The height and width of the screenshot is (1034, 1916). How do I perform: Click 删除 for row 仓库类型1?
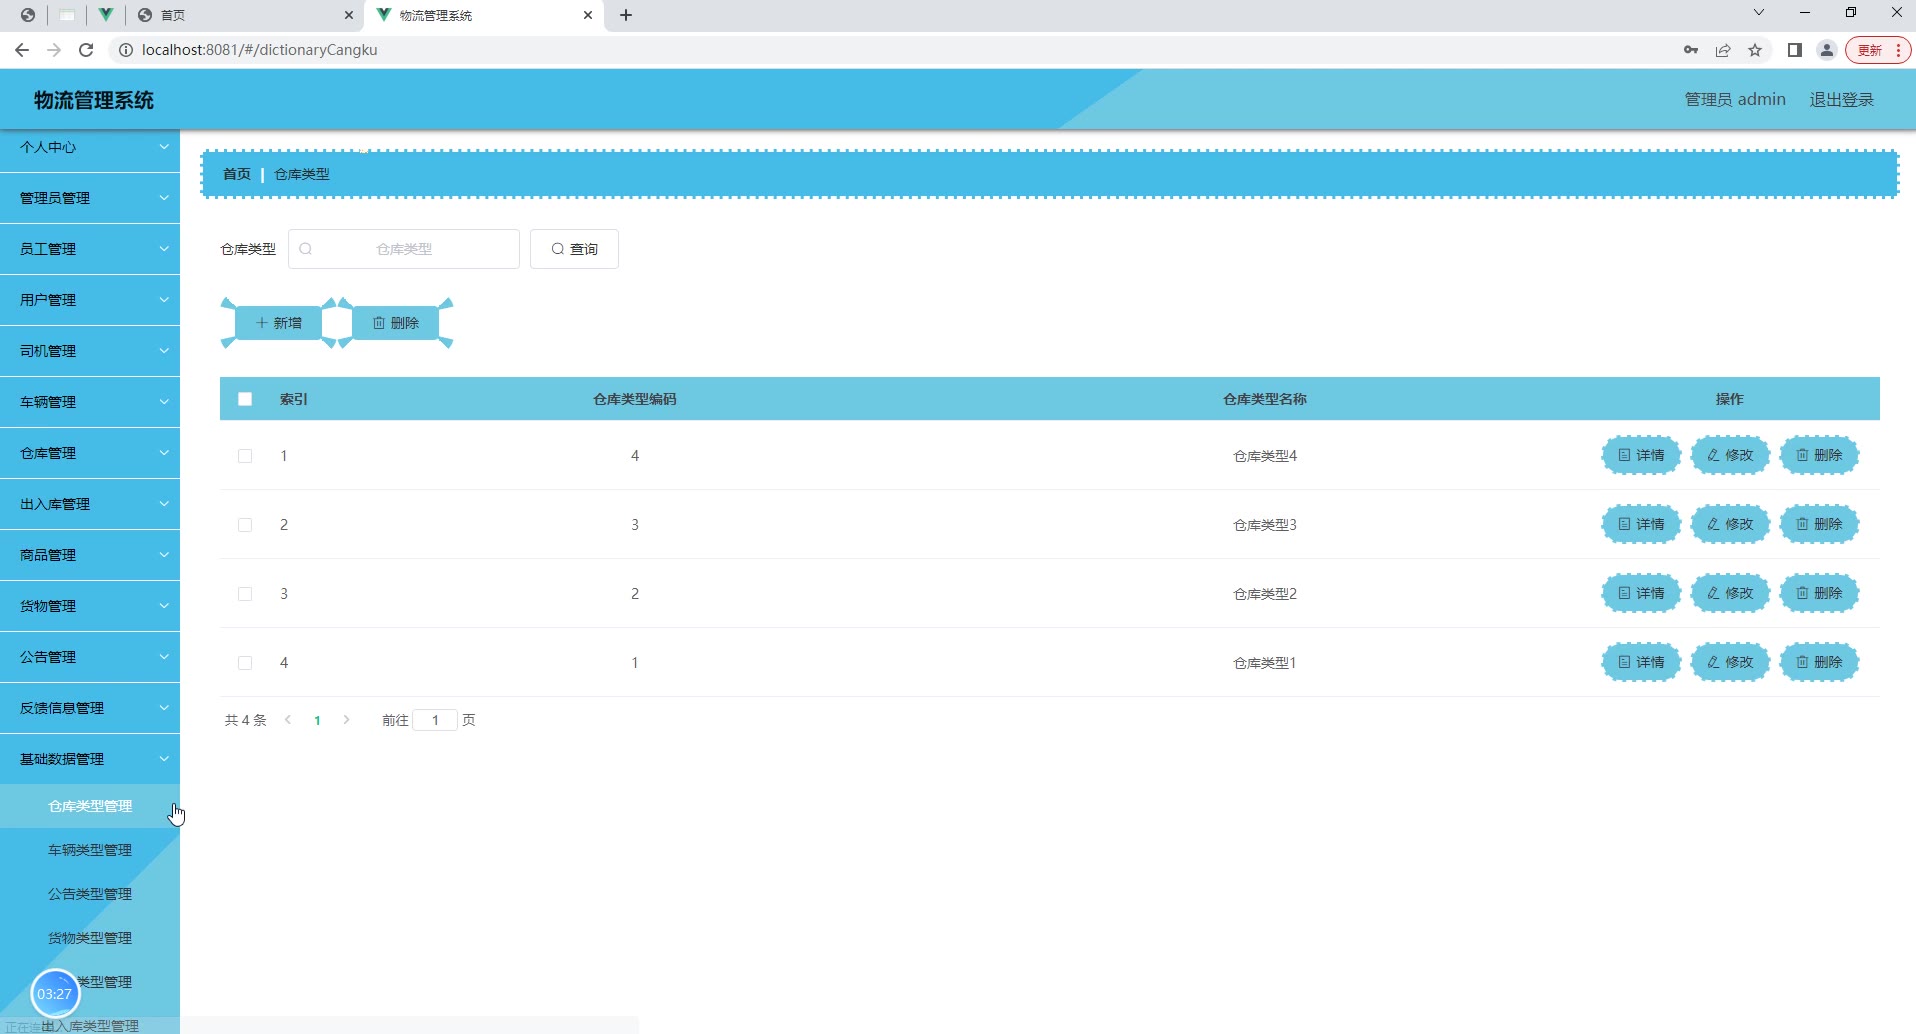(1819, 662)
